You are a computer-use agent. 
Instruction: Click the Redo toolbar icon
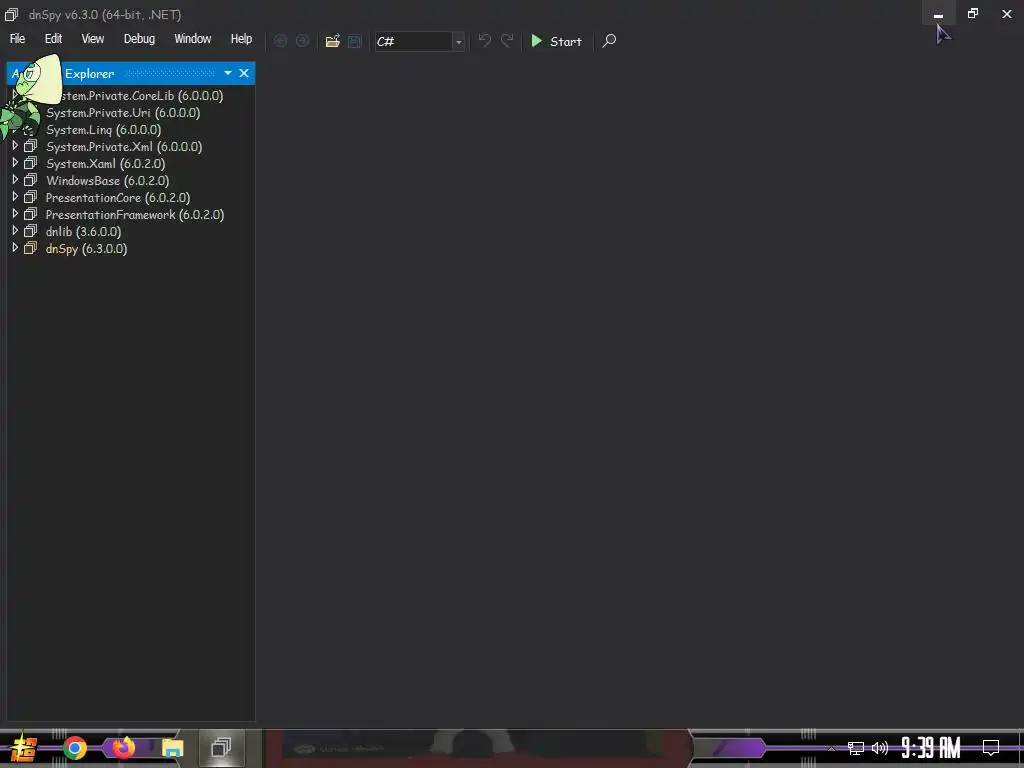(x=507, y=40)
